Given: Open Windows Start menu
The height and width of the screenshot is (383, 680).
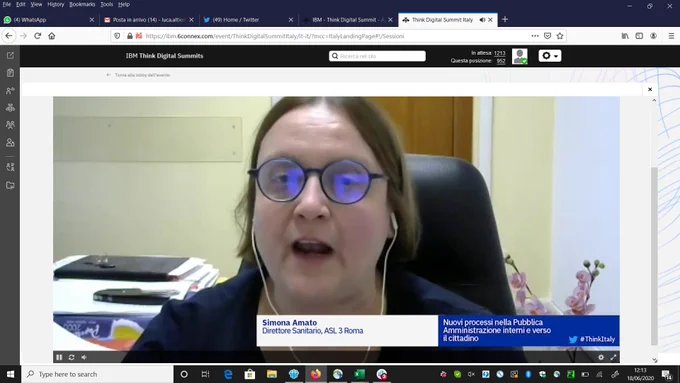Looking at the screenshot, I should point(10,374).
